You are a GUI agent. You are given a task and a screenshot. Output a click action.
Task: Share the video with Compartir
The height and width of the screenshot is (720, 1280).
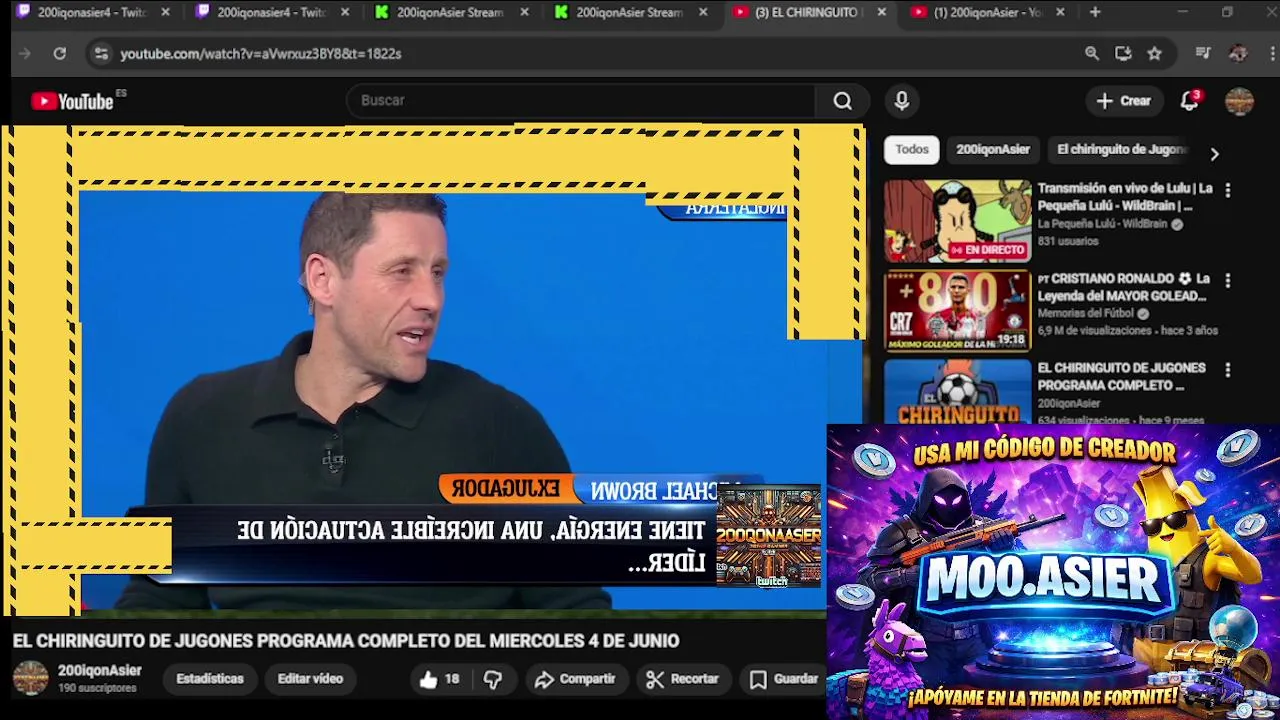pyautogui.click(x=575, y=679)
